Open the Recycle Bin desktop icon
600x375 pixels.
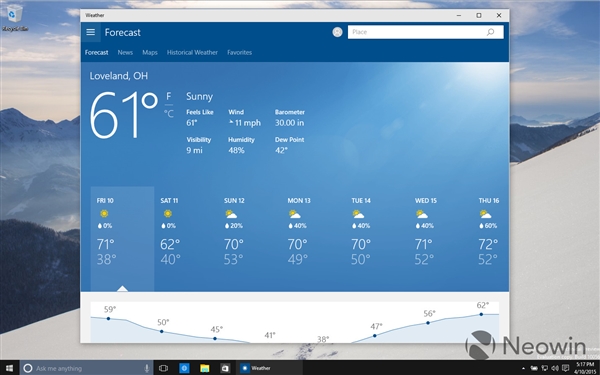click(x=15, y=18)
